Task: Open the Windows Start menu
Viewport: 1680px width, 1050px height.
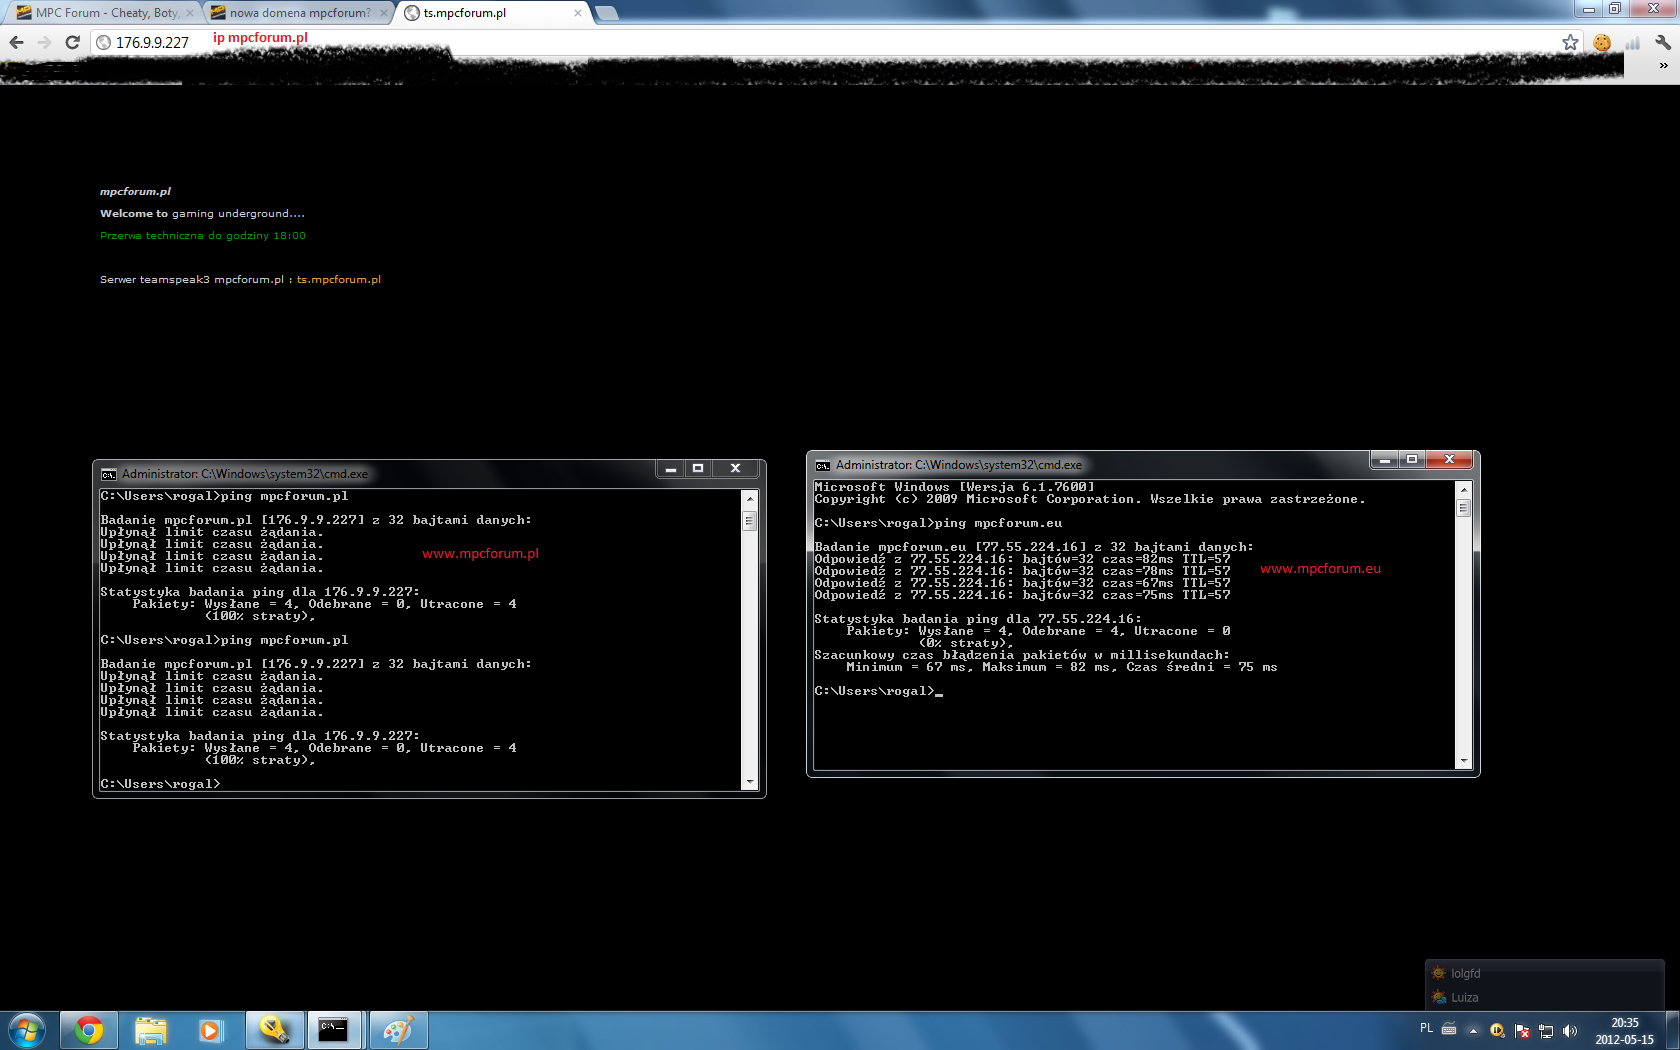Action: pos(27,1030)
